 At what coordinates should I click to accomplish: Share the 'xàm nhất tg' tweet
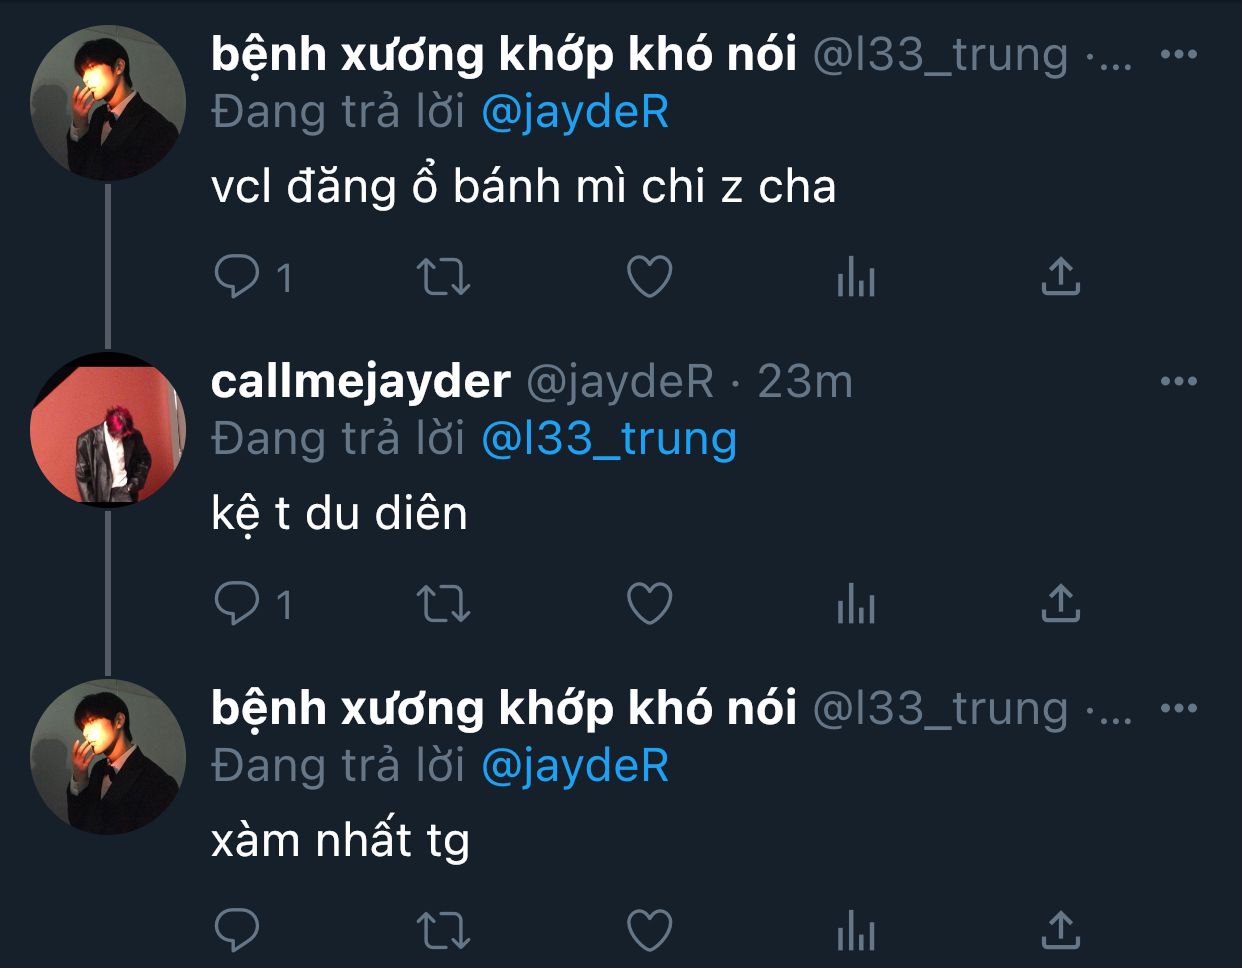[x=1061, y=930]
